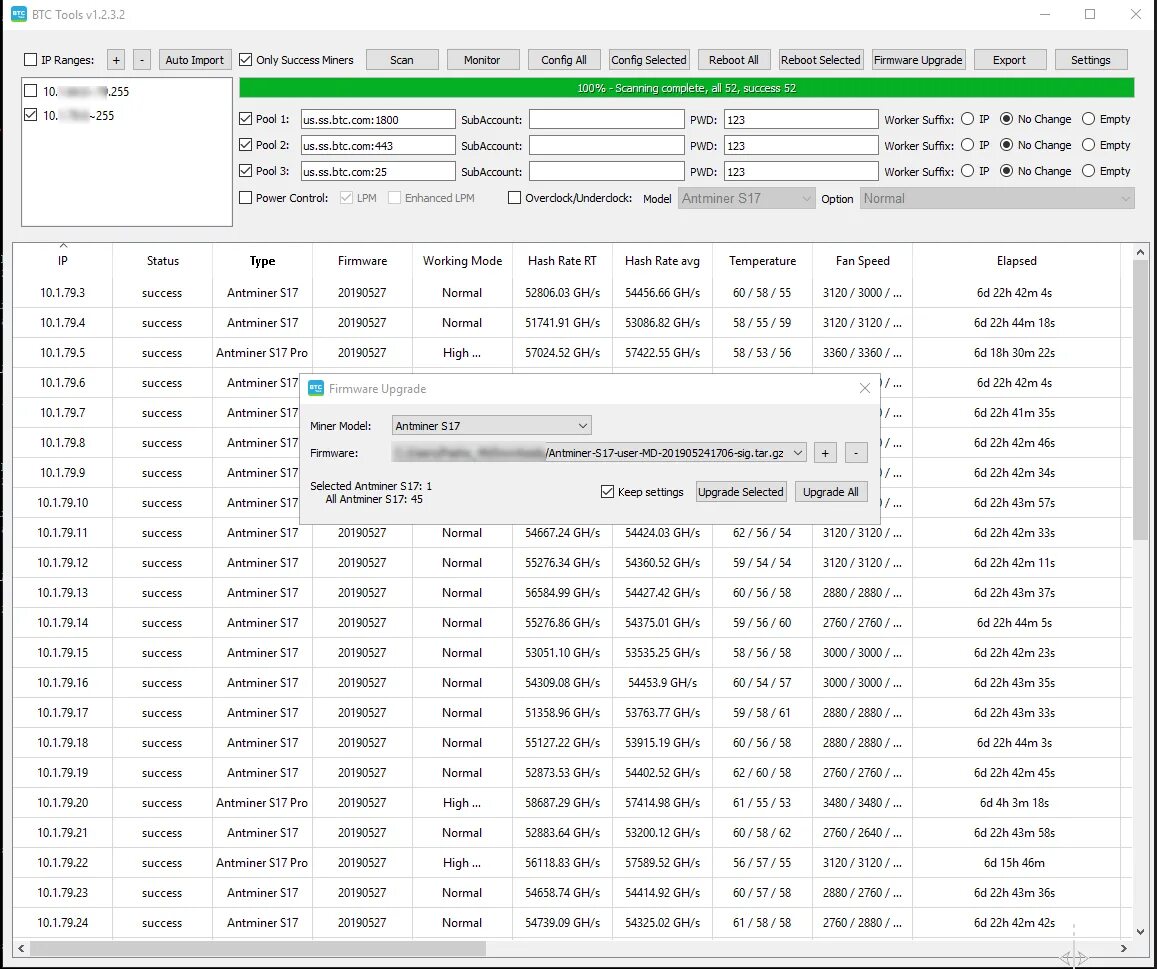The image size is (1157, 969).
Task: Select miner row 10.1.79.24
Action: click(x=572, y=923)
